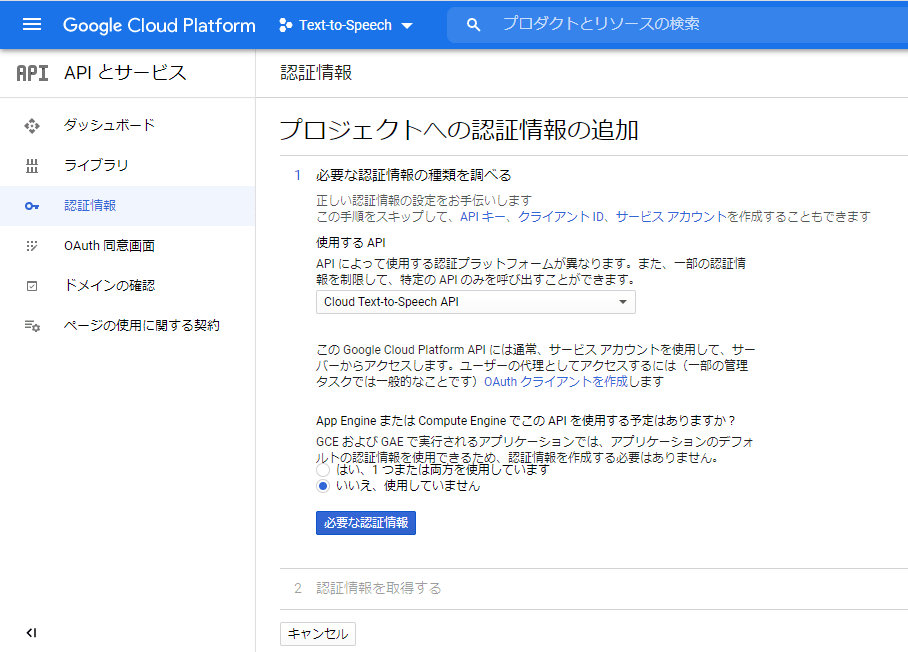
Task: Click the OAuth 同意画面 icon
Action: tap(32, 246)
